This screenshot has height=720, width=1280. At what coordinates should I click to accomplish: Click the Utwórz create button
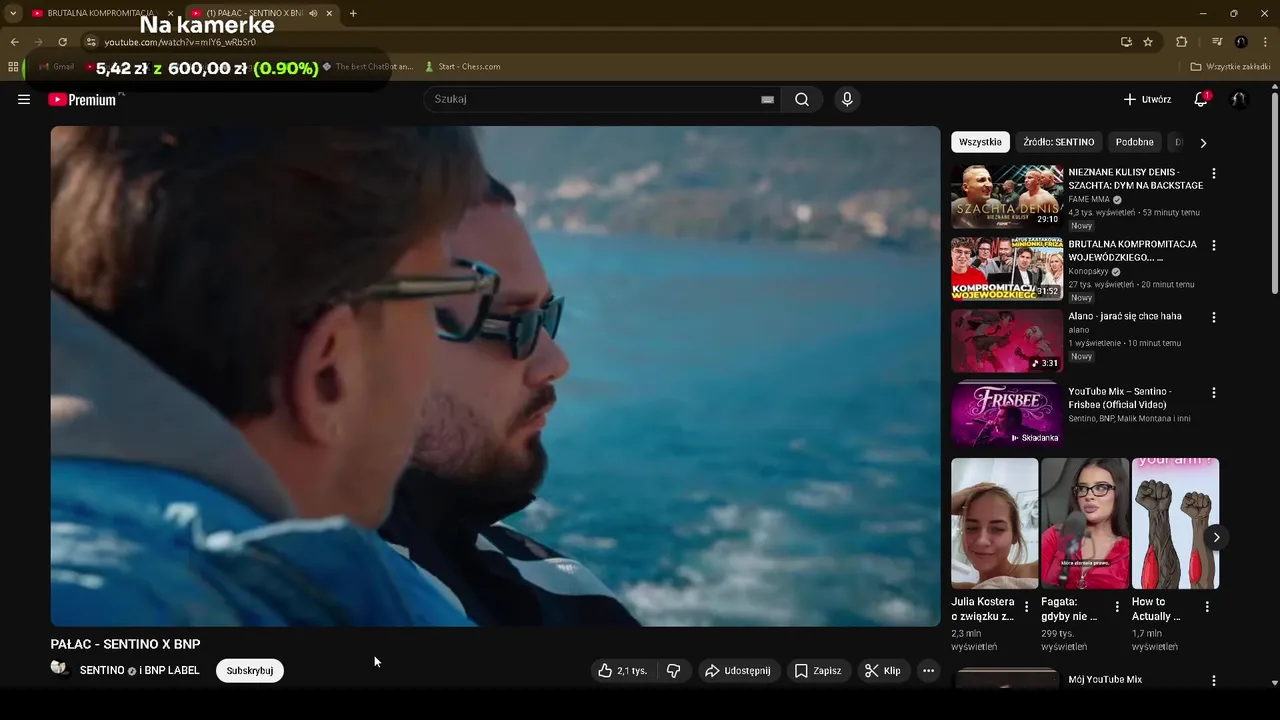[x=1147, y=99]
